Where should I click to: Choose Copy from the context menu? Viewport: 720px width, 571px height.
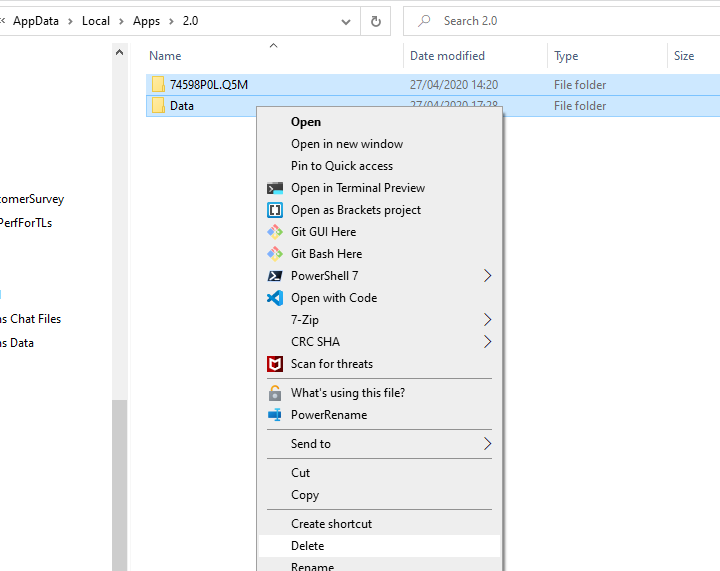pos(379,495)
